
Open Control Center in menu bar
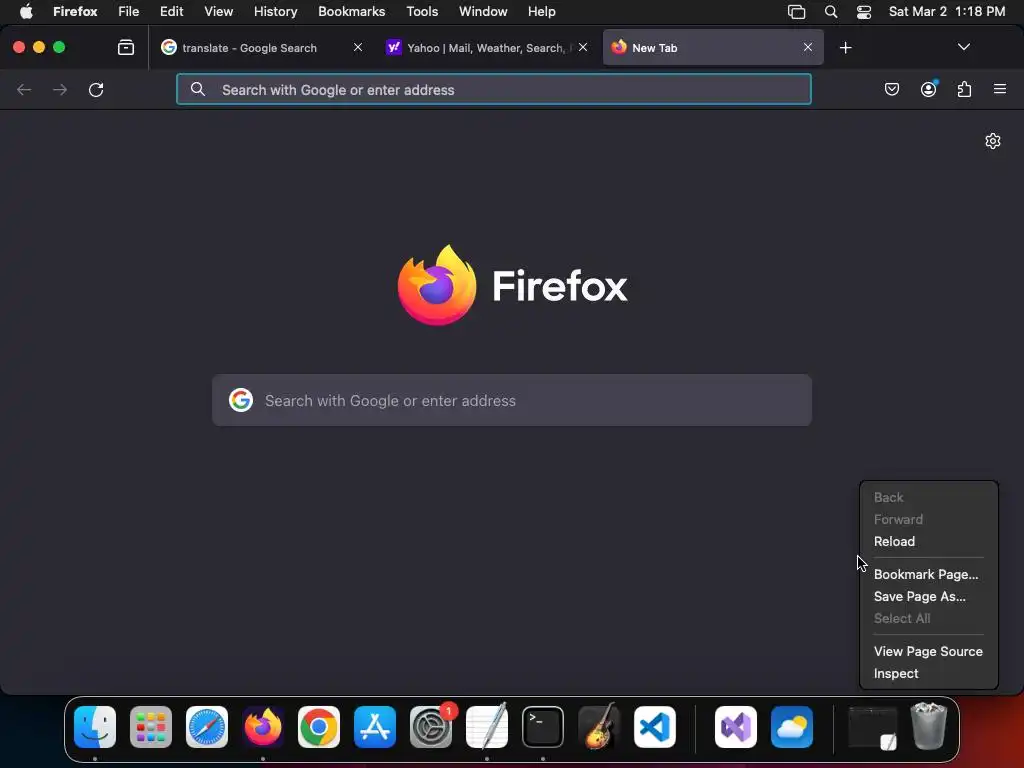[x=864, y=12]
